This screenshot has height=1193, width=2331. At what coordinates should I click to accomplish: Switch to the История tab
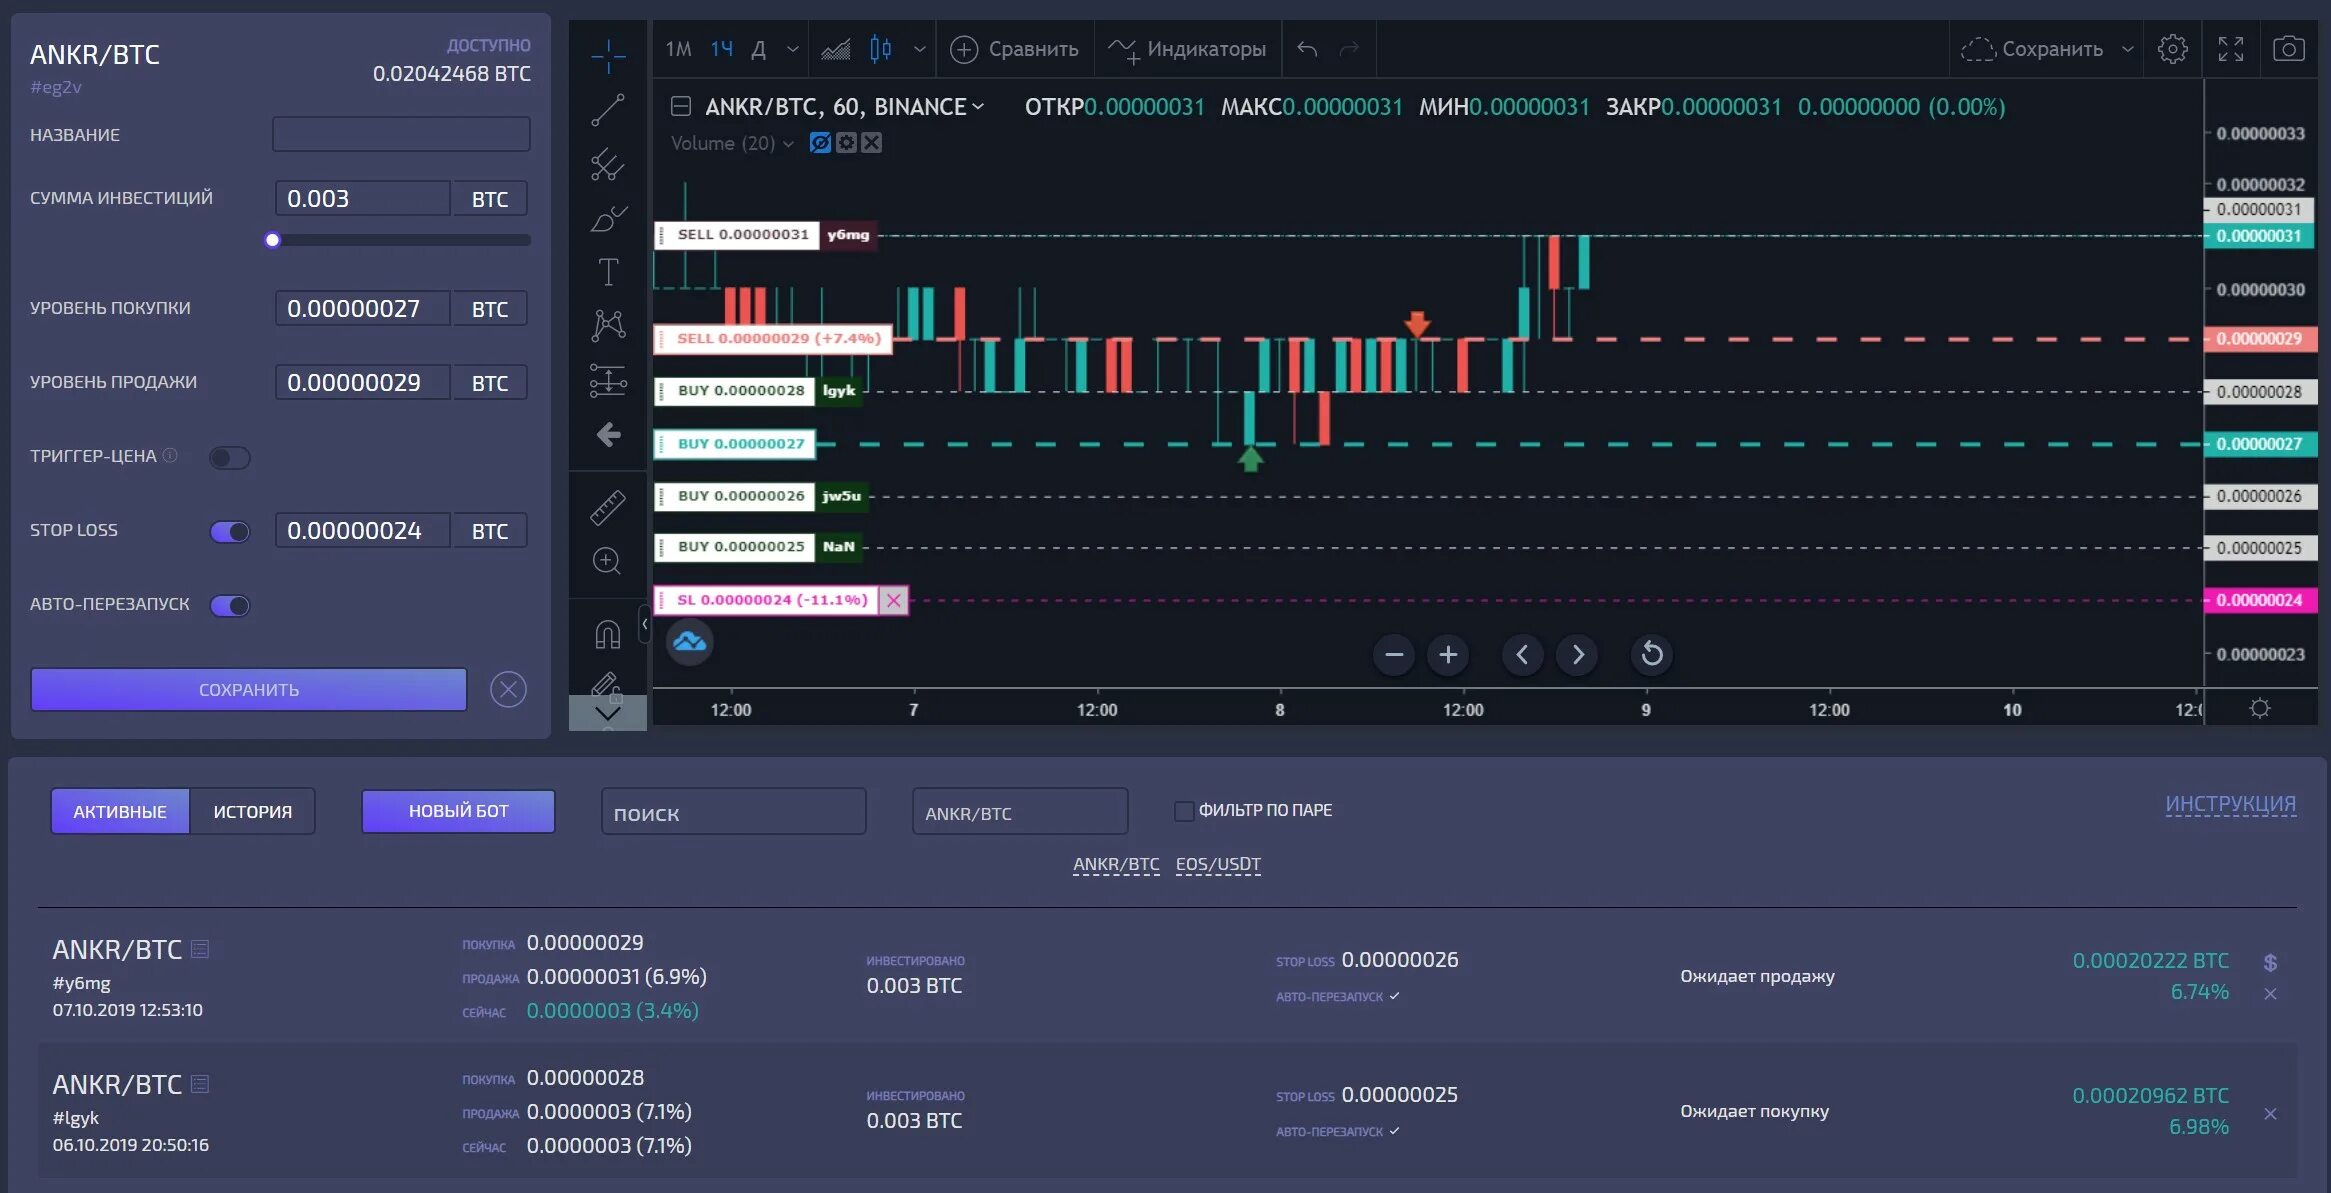point(252,811)
